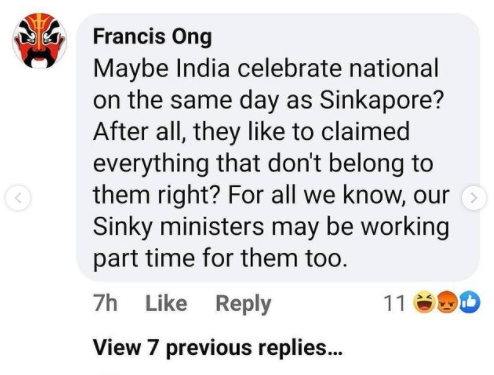Reply to Francis Ong's comment
This screenshot has width=494, height=375.
click(x=243, y=304)
